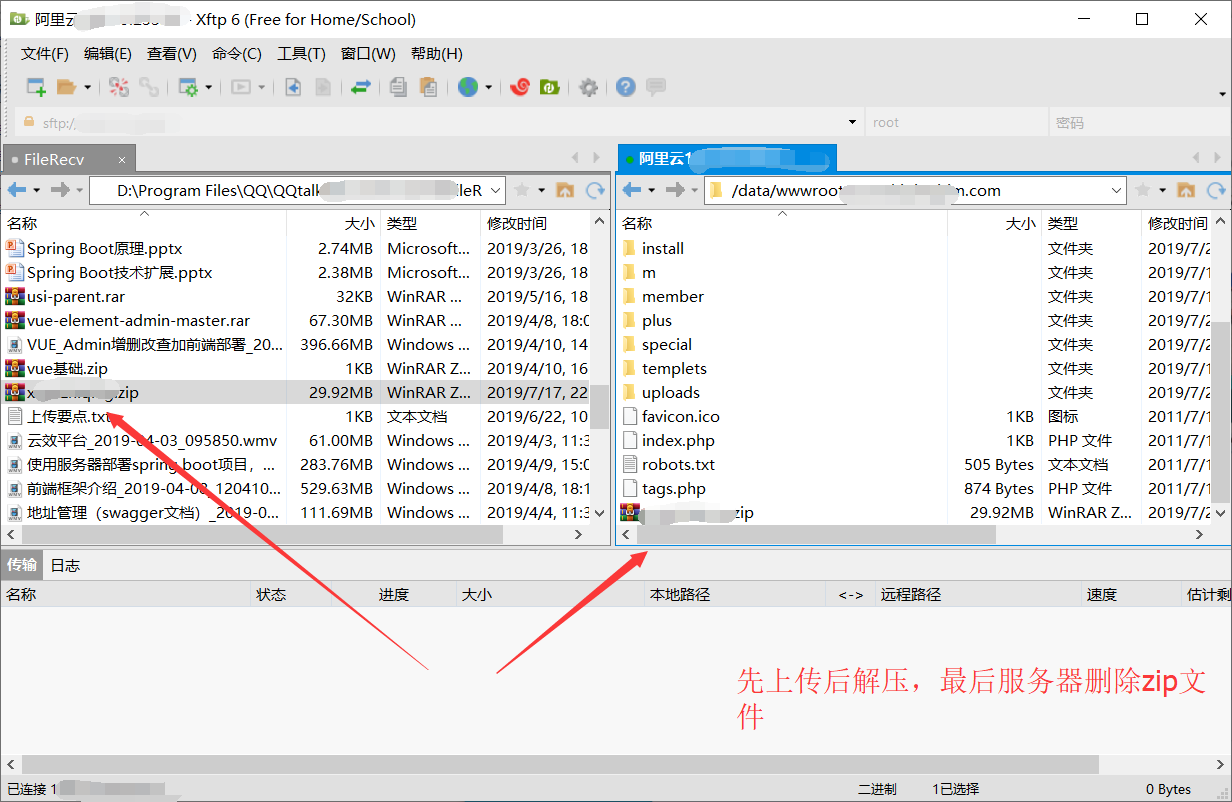Expand the globe icon dropdown arrow

pos(489,88)
